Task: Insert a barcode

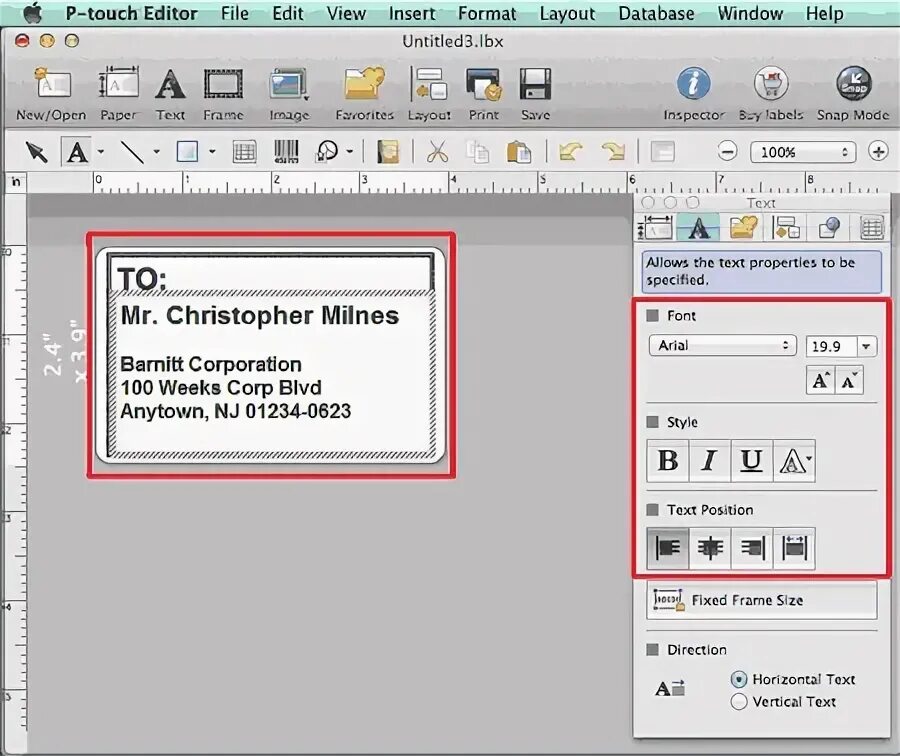Action: 286,152
